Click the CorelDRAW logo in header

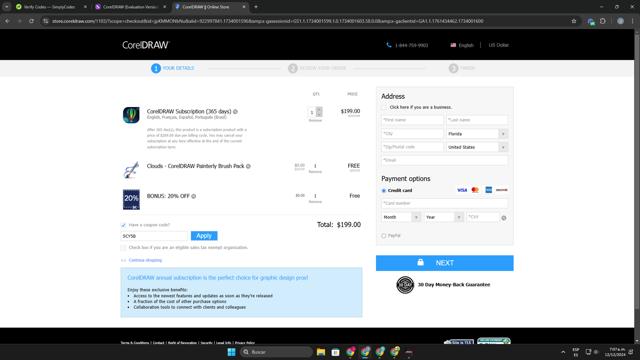[145, 45]
